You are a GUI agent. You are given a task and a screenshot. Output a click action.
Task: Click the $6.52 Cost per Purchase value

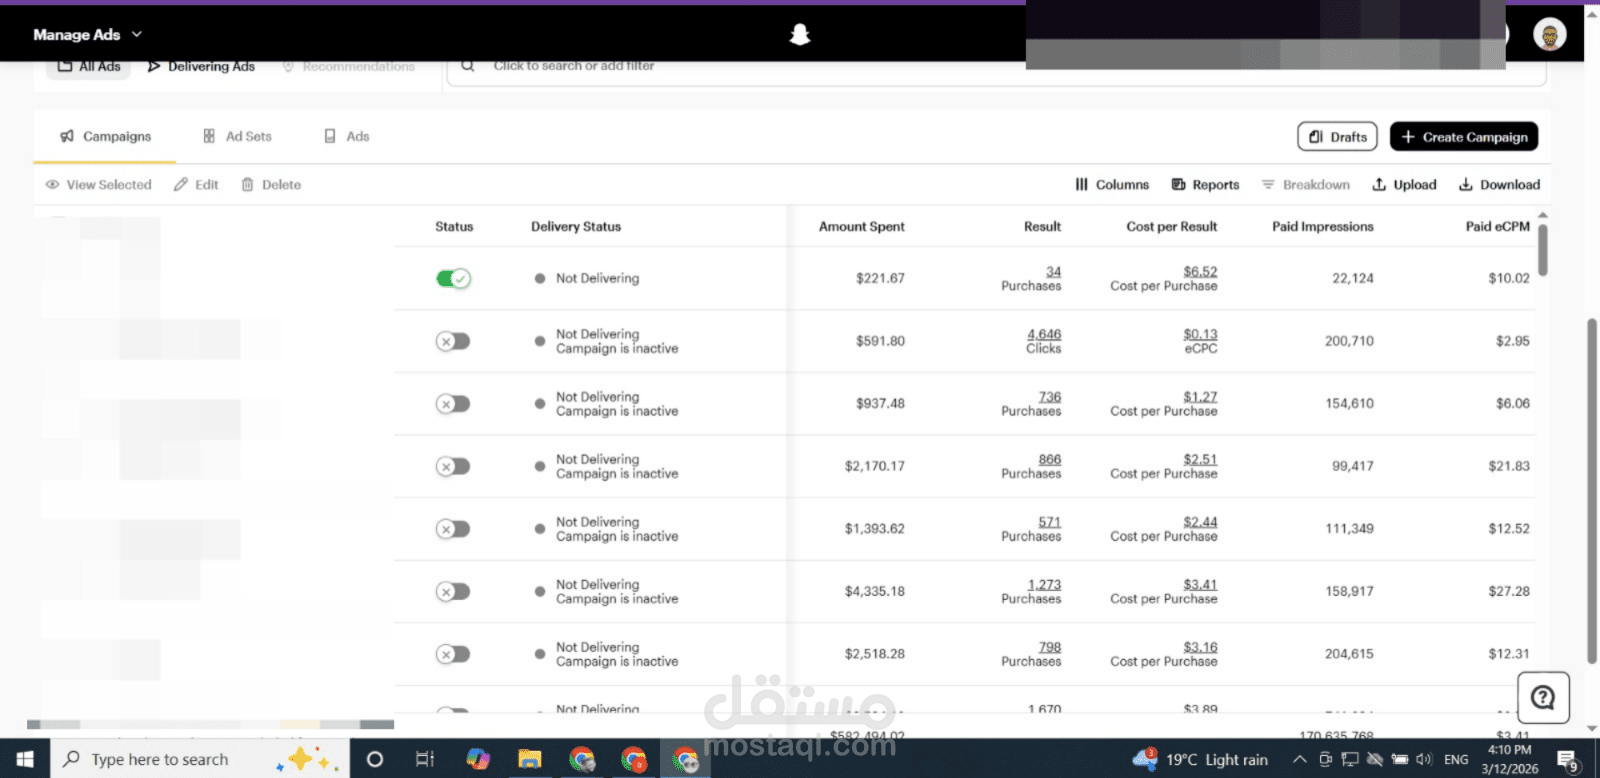[1200, 272]
